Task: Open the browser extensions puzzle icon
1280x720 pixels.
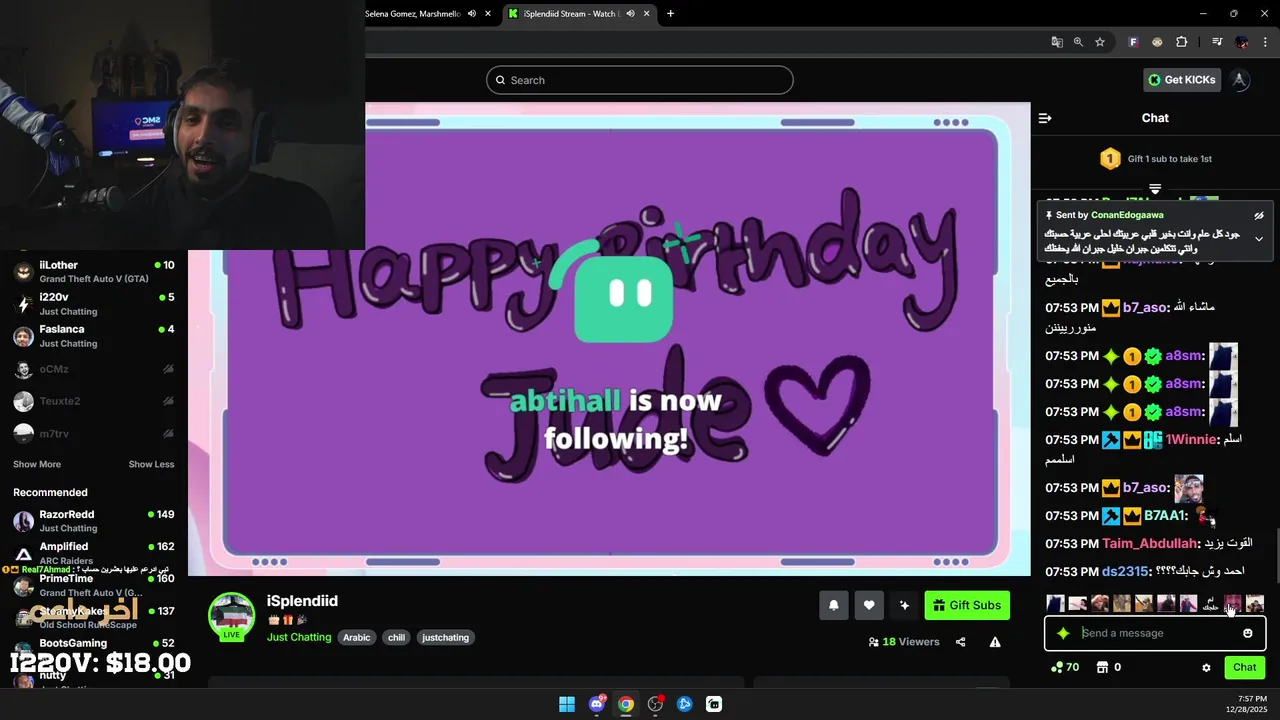Action: [x=1182, y=42]
